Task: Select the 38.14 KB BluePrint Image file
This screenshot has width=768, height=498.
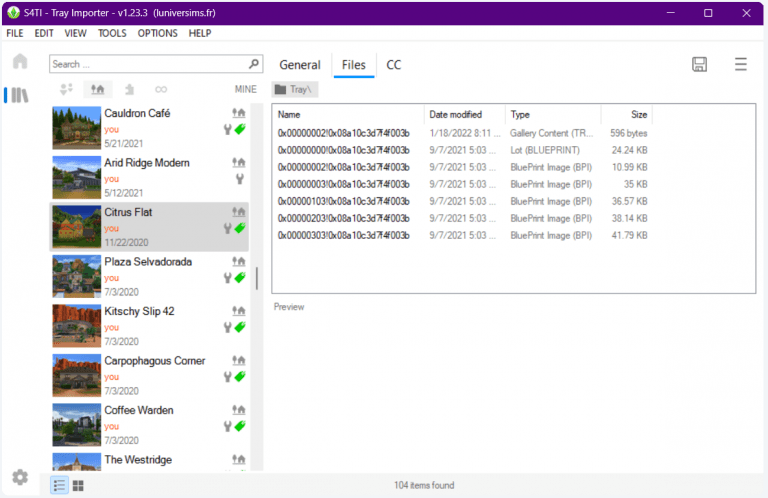Action: tap(462, 218)
